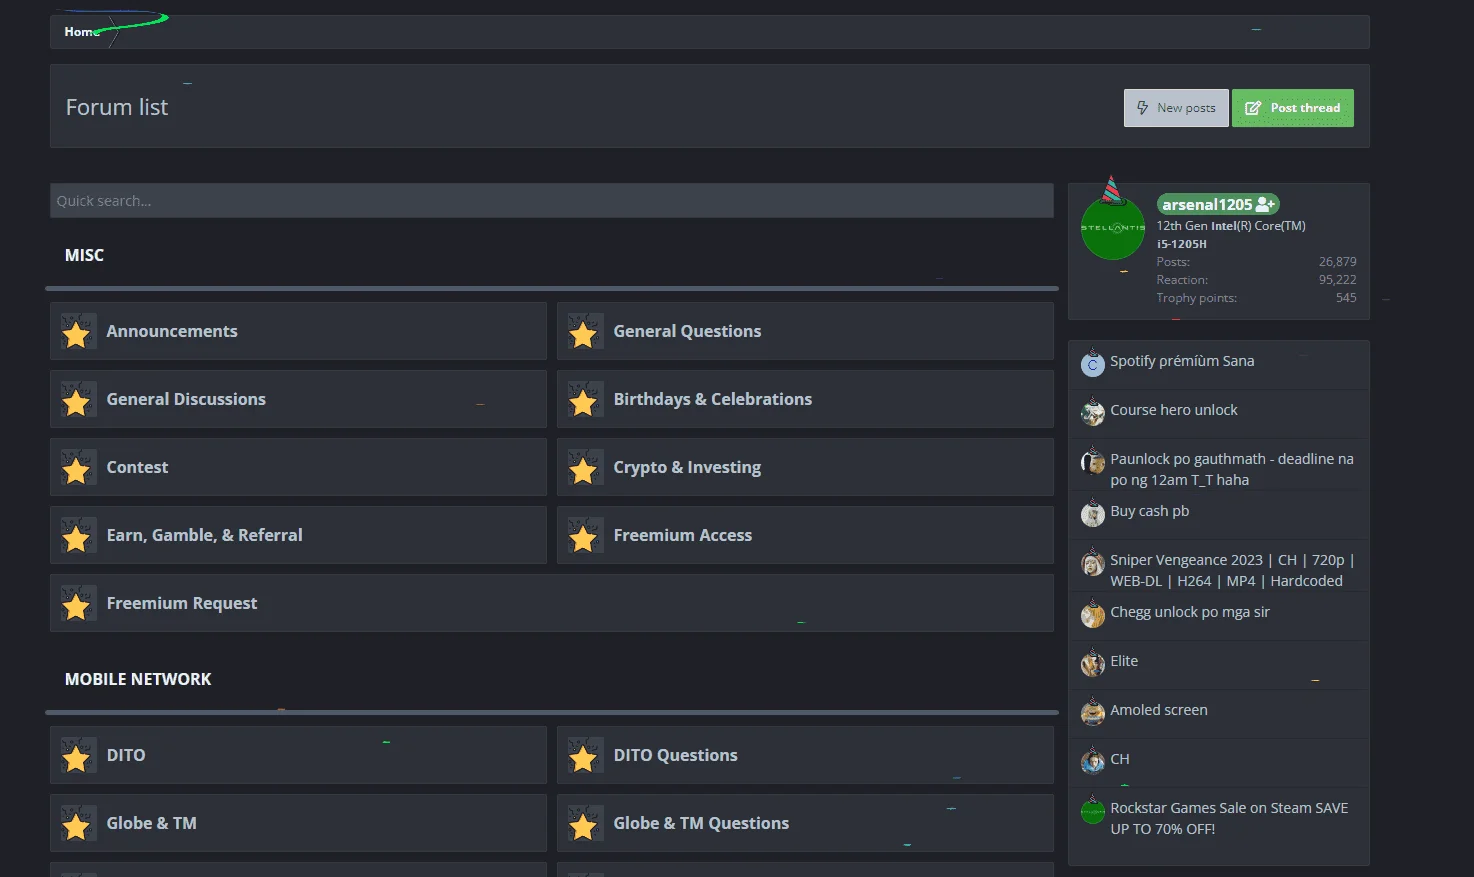The width and height of the screenshot is (1474, 877).
Task: Open thread Course hero unlock
Action: 1174,410
